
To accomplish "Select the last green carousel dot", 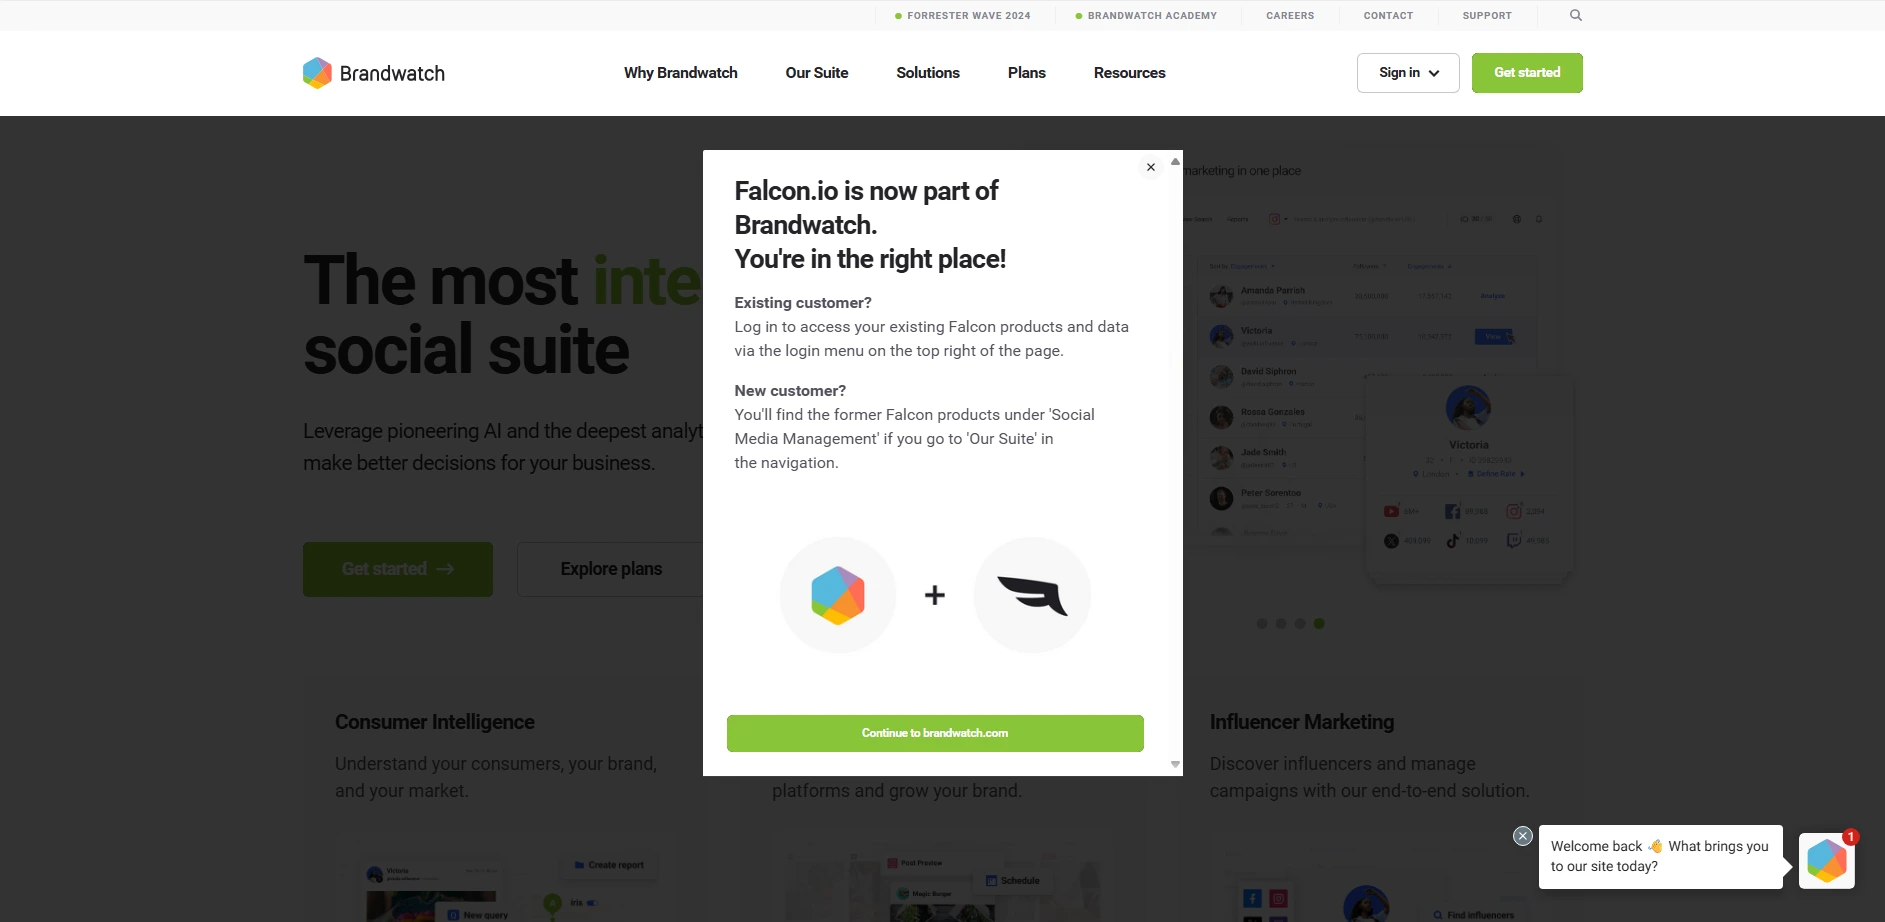I will pyautogui.click(x=1319, y=623).
